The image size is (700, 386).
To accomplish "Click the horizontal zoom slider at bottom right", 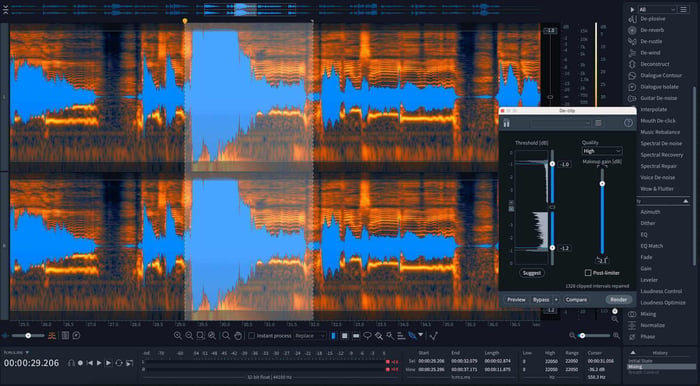I will (594, 336).
